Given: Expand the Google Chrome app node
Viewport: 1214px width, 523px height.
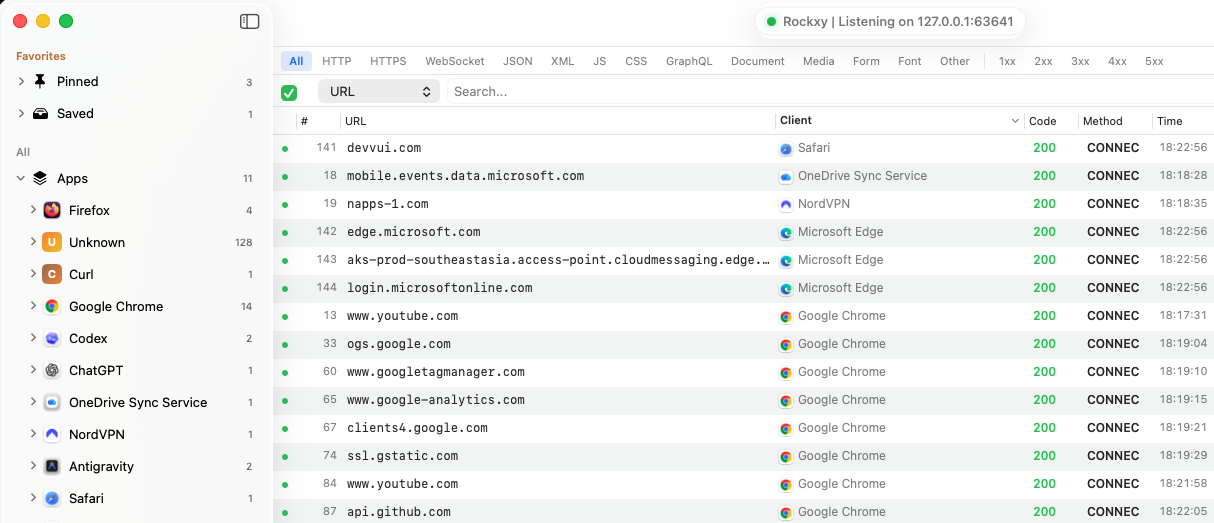Looking at the screenshot, I should (33, 306).
